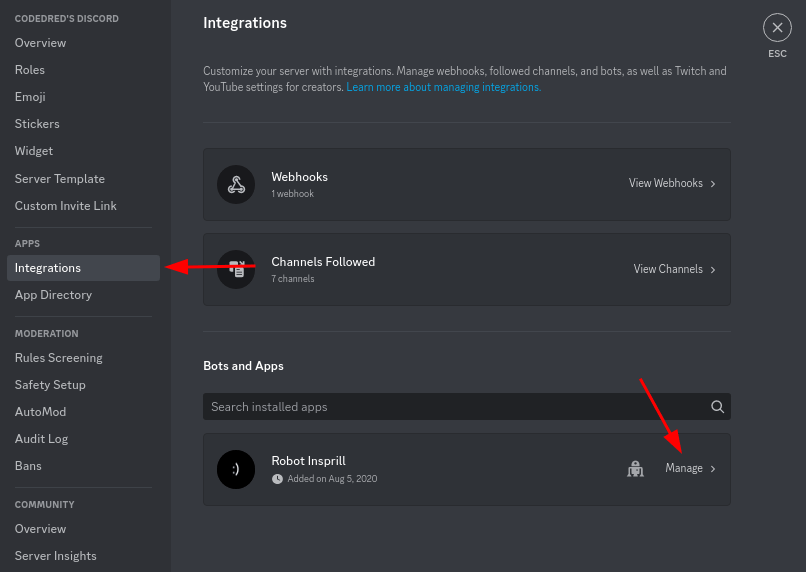View the Audit Log
Screen dimensions: 806x572
(x=41, y=439)
